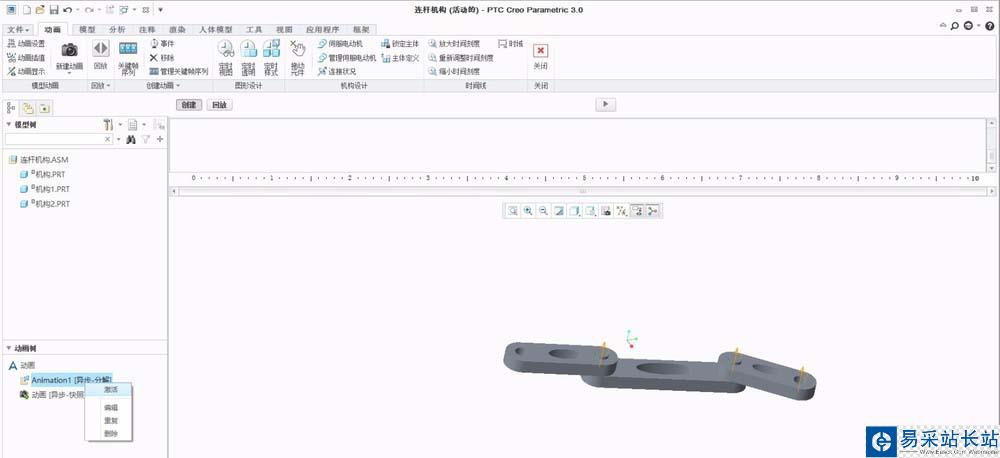
Task: Open 管理关键帧序列 manager
Action: (179, 71)
